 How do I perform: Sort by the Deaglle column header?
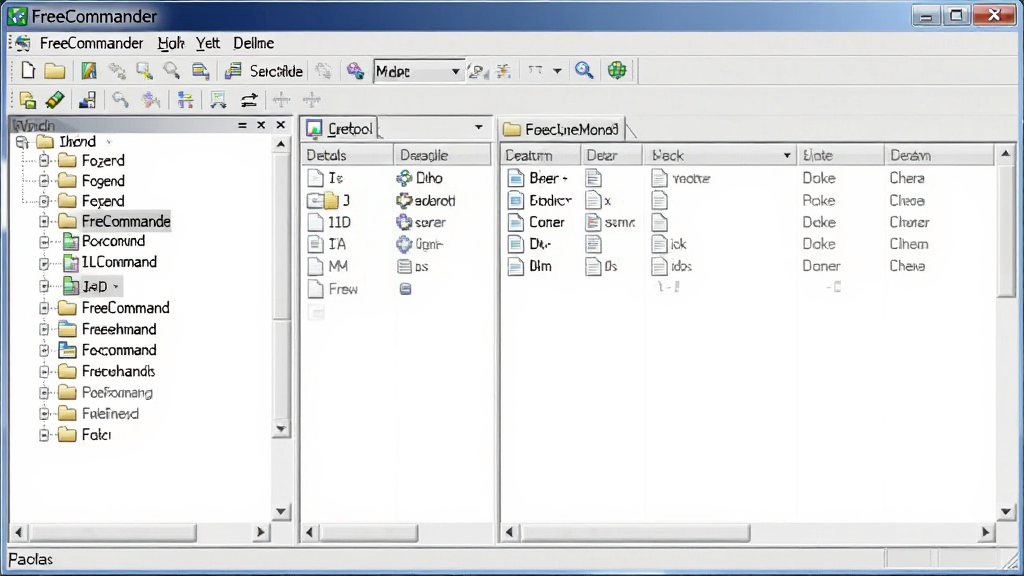pos(443,155)
